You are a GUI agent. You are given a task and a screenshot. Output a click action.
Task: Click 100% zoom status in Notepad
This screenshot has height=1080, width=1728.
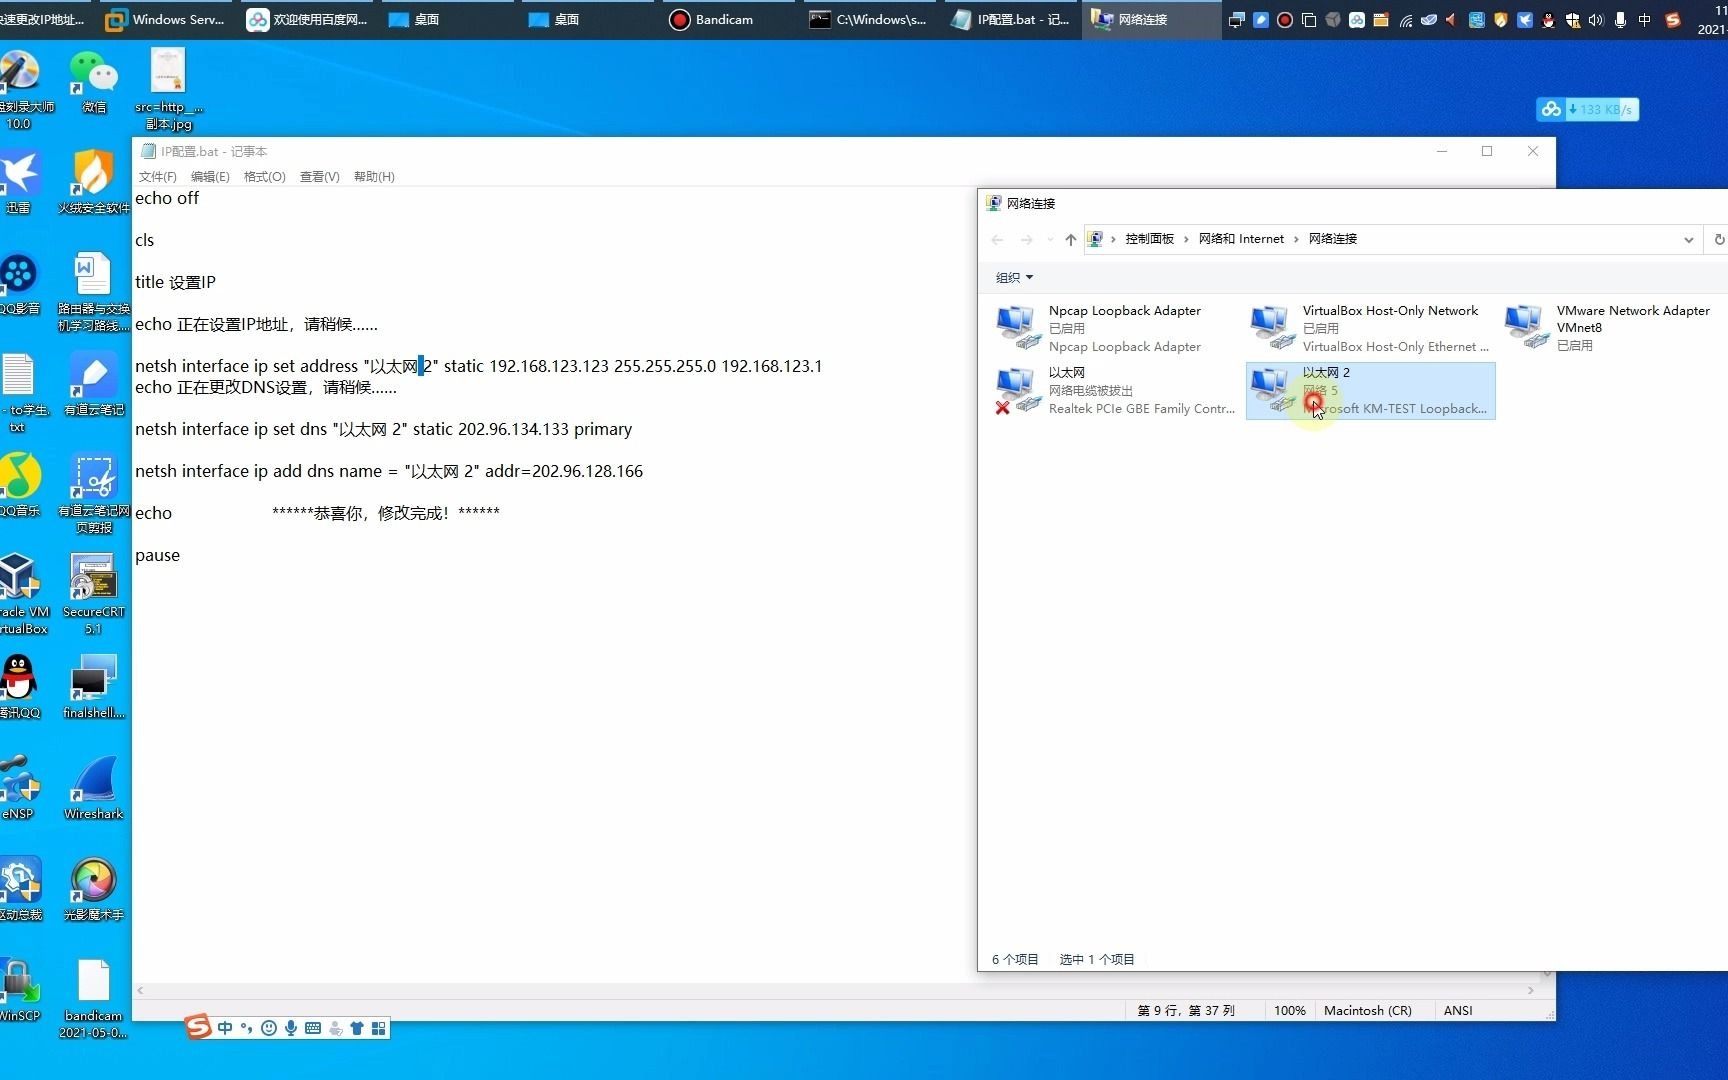1289,1010
